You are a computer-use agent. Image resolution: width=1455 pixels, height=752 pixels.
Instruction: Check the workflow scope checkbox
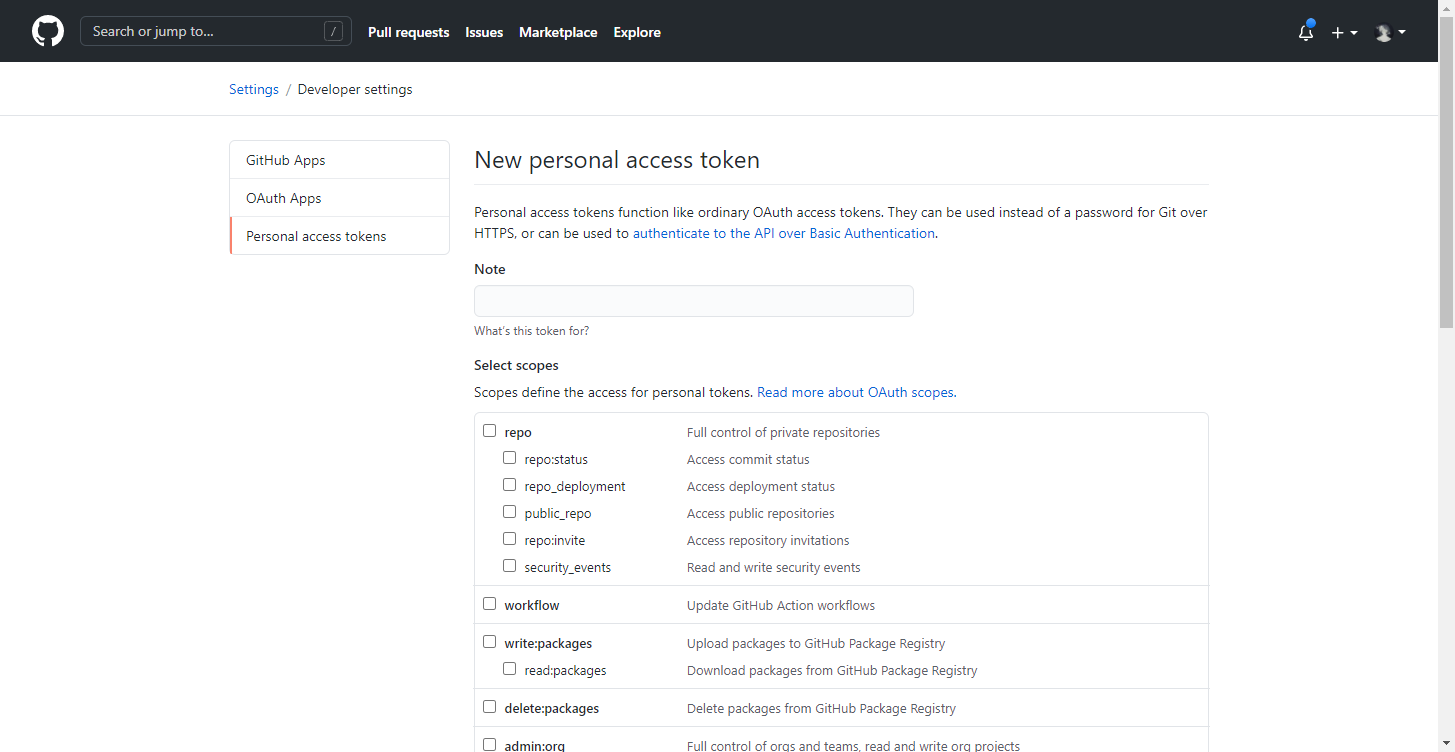point(490,604)
